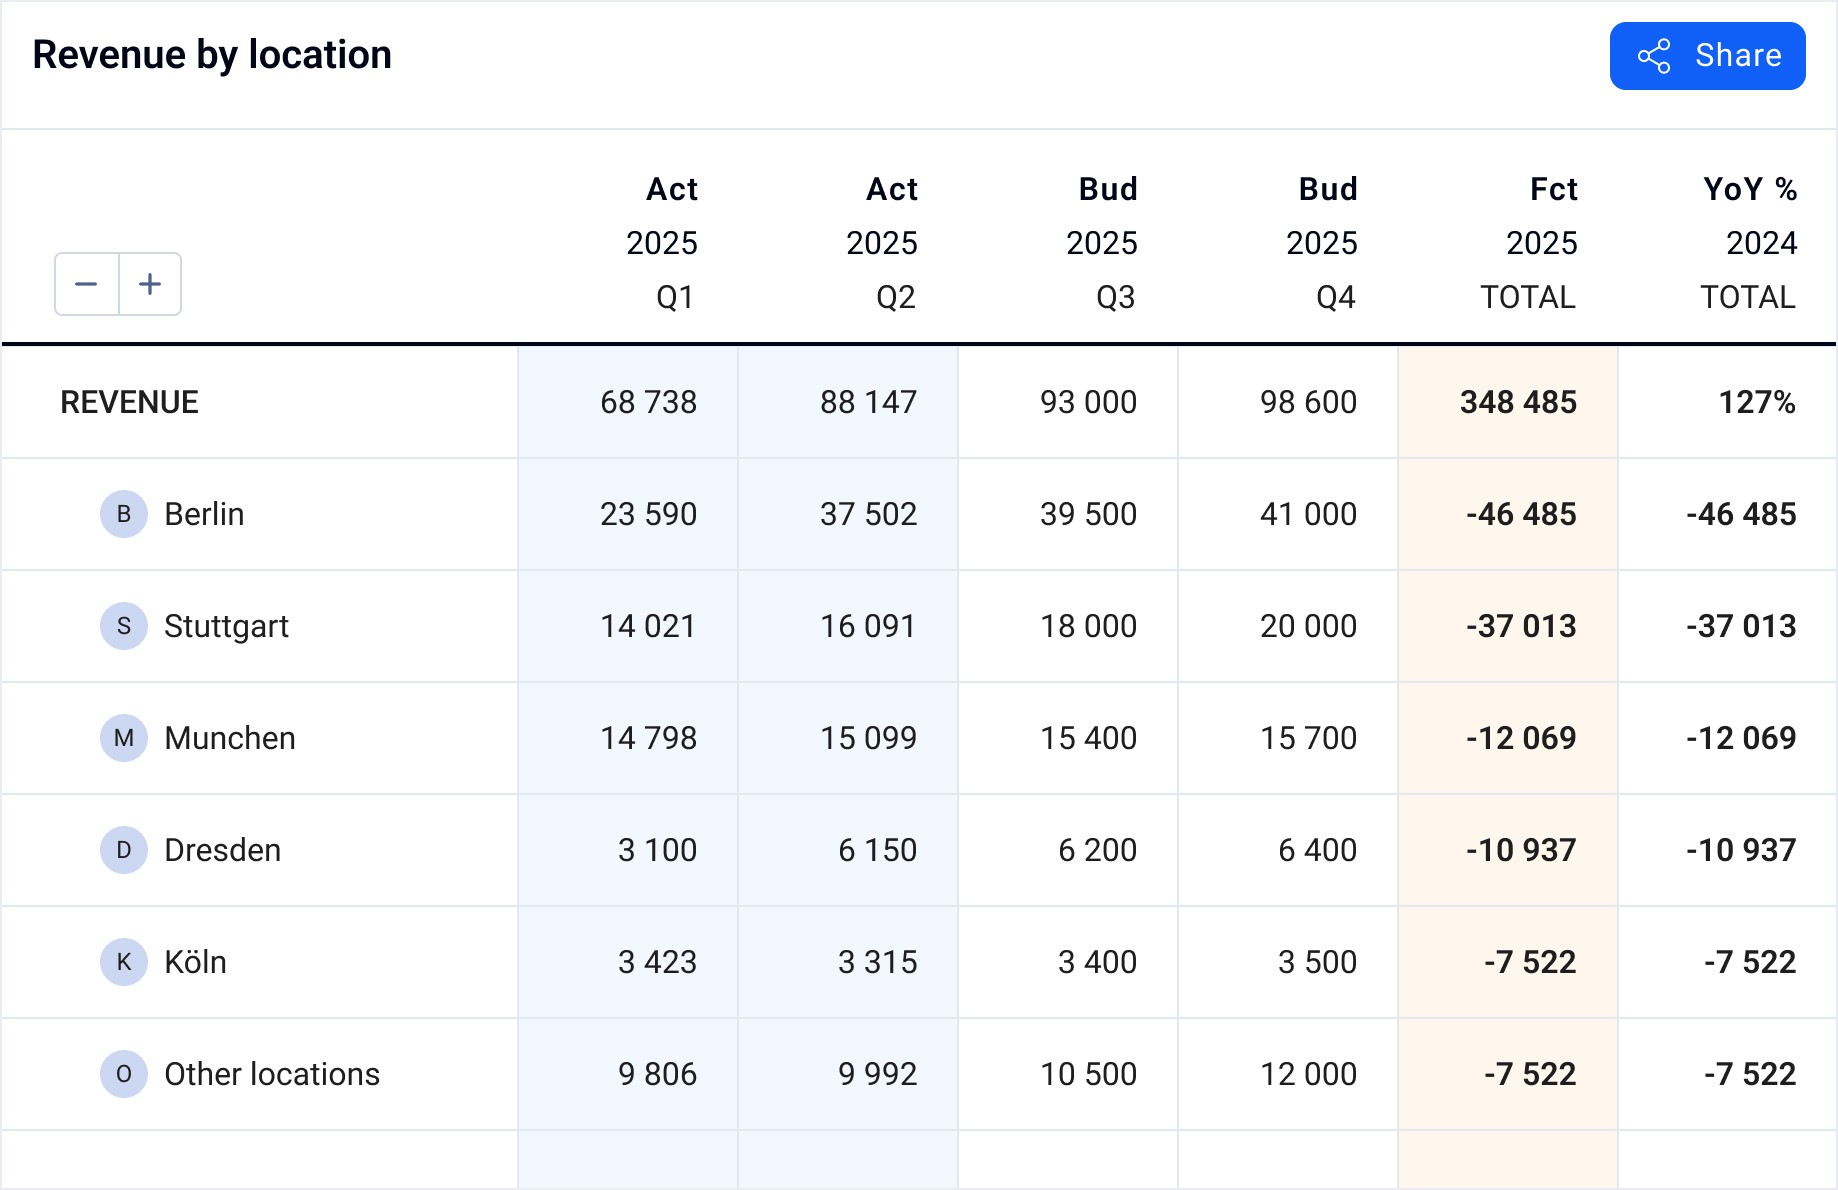Click the Bud 2025 Q3 column header

tap(1104, 243)
